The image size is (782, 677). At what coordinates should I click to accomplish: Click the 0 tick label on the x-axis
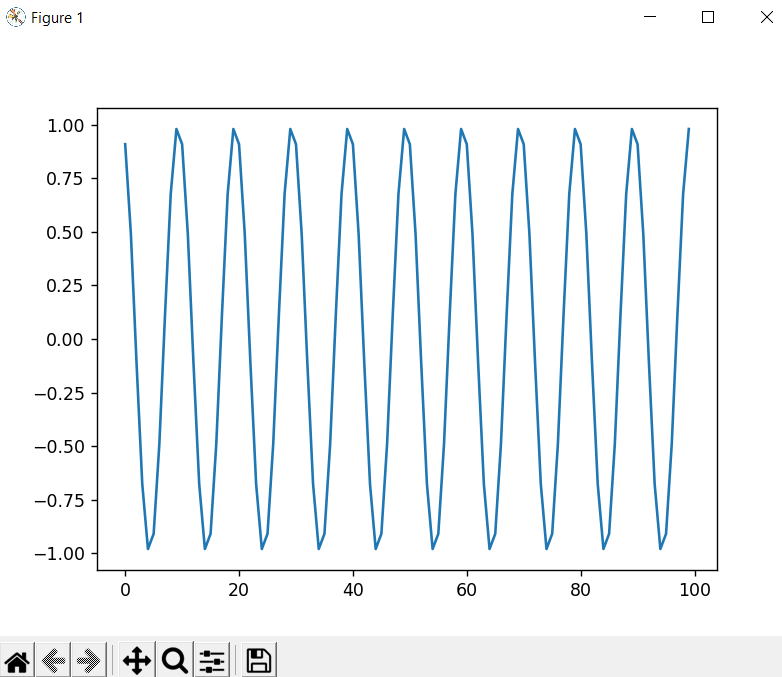coord(125,590)
